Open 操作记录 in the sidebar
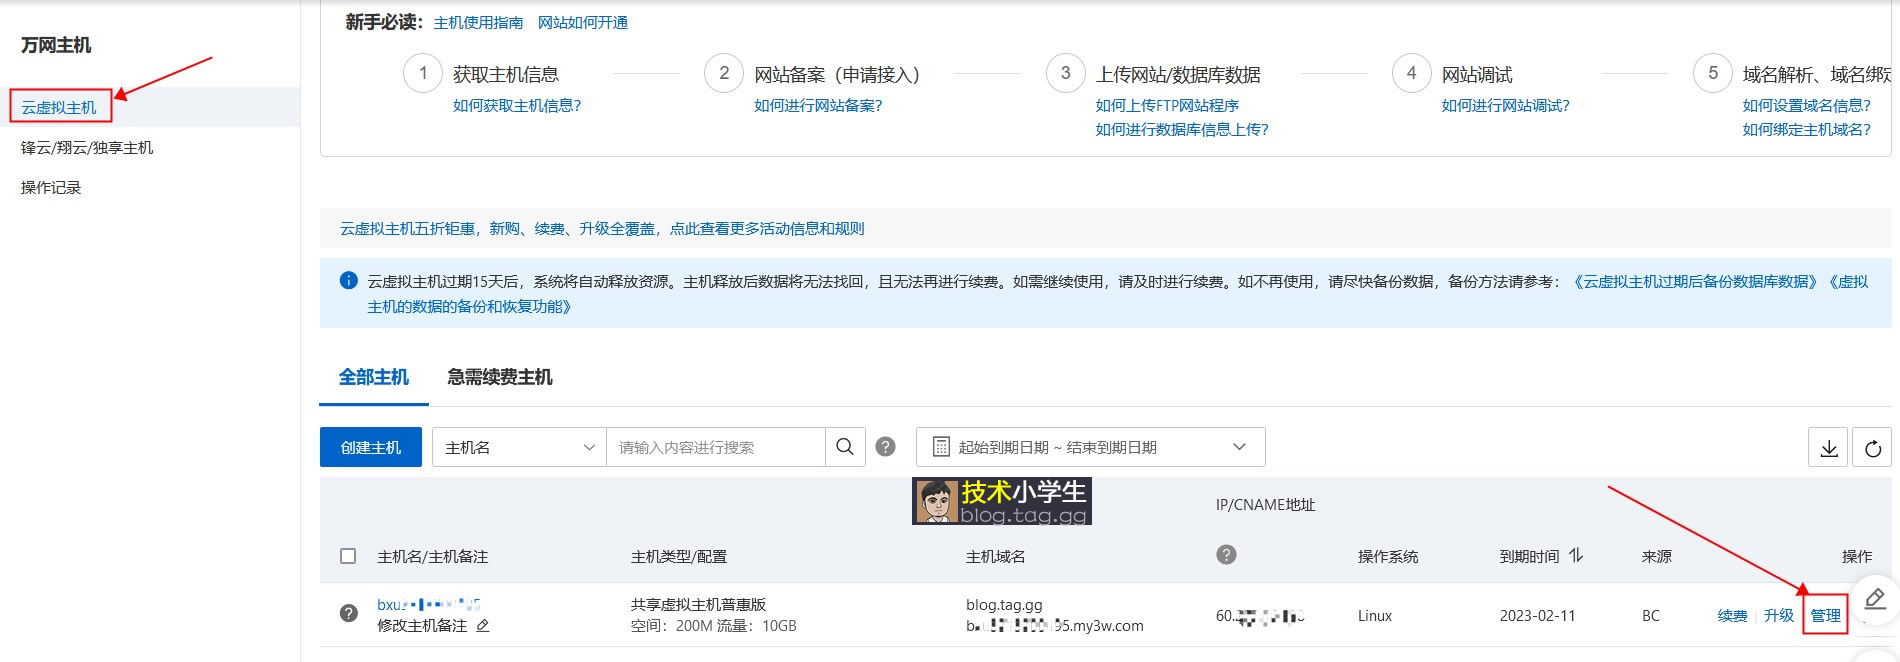Viewport: 1900px width, 662px height. click(x=51, y=188)
